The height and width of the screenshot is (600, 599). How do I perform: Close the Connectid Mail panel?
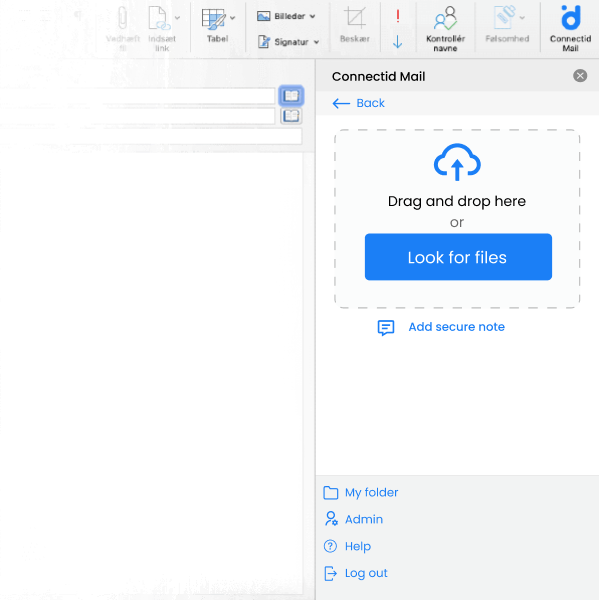point(580,76)
